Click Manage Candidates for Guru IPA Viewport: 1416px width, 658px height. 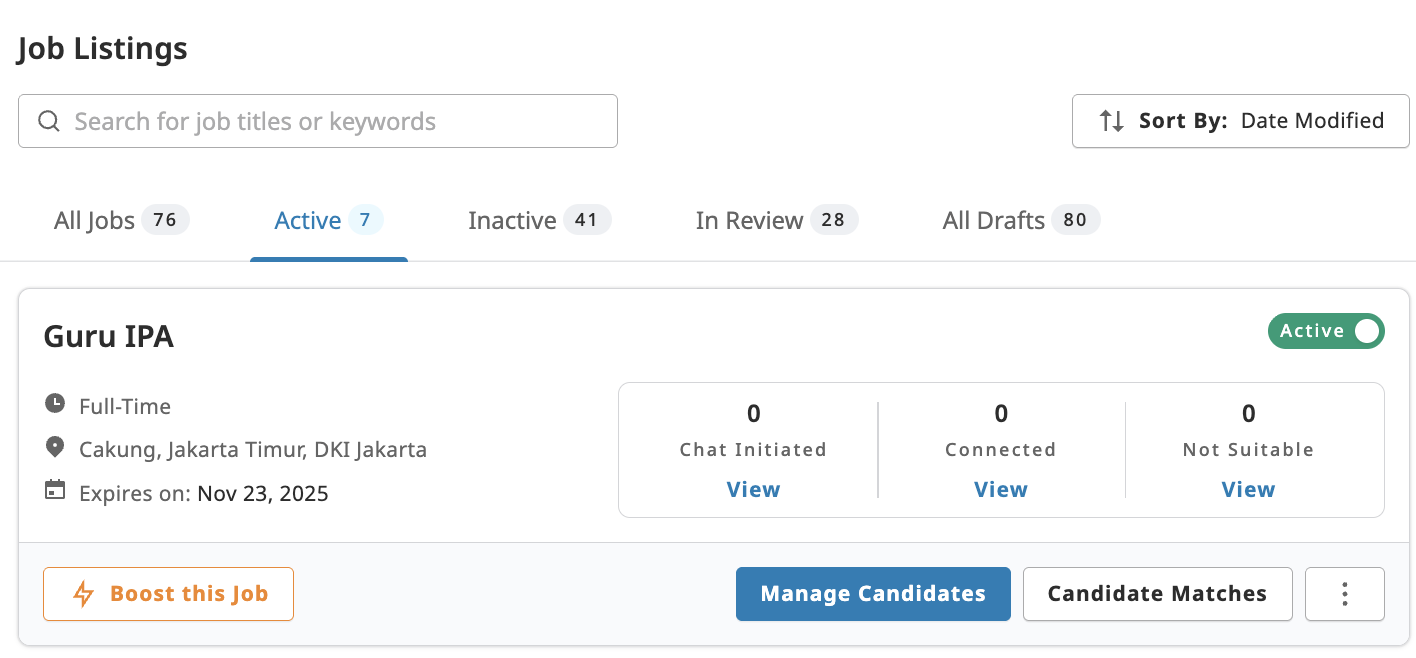(872, 593)
